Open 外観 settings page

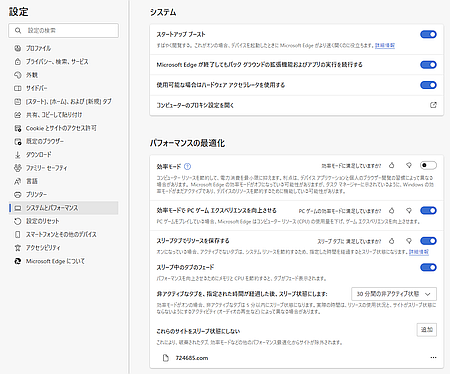pyautogui.click(x=63, y=75)
